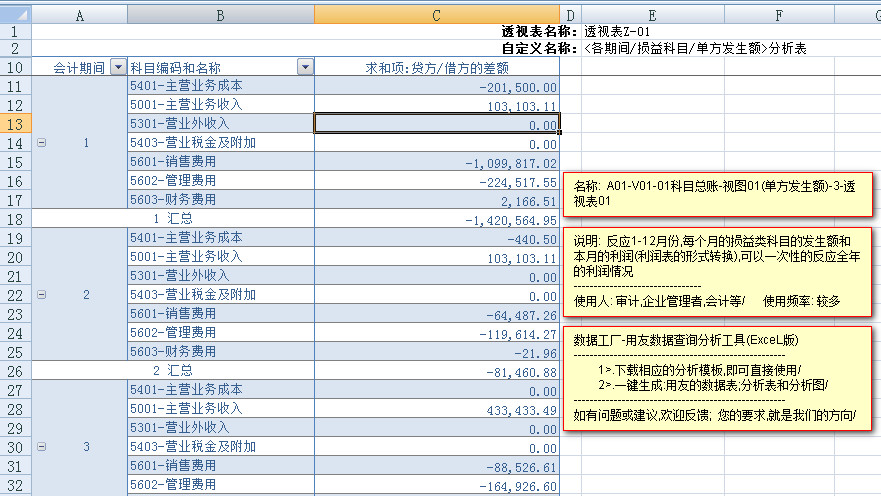Screen dimensions: 881x496
Task: Select row 13 header
Action: 15,124
